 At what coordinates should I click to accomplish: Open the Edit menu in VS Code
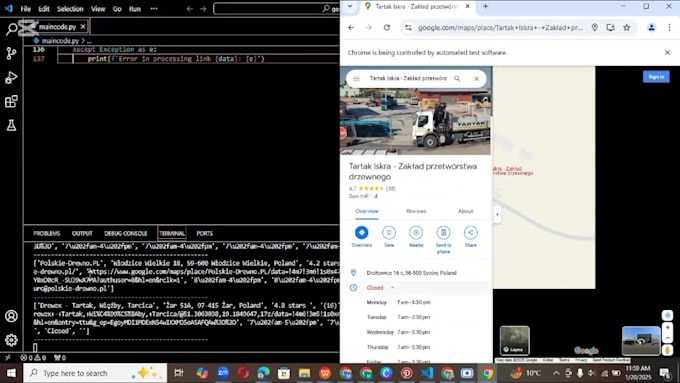pos(44,9)
